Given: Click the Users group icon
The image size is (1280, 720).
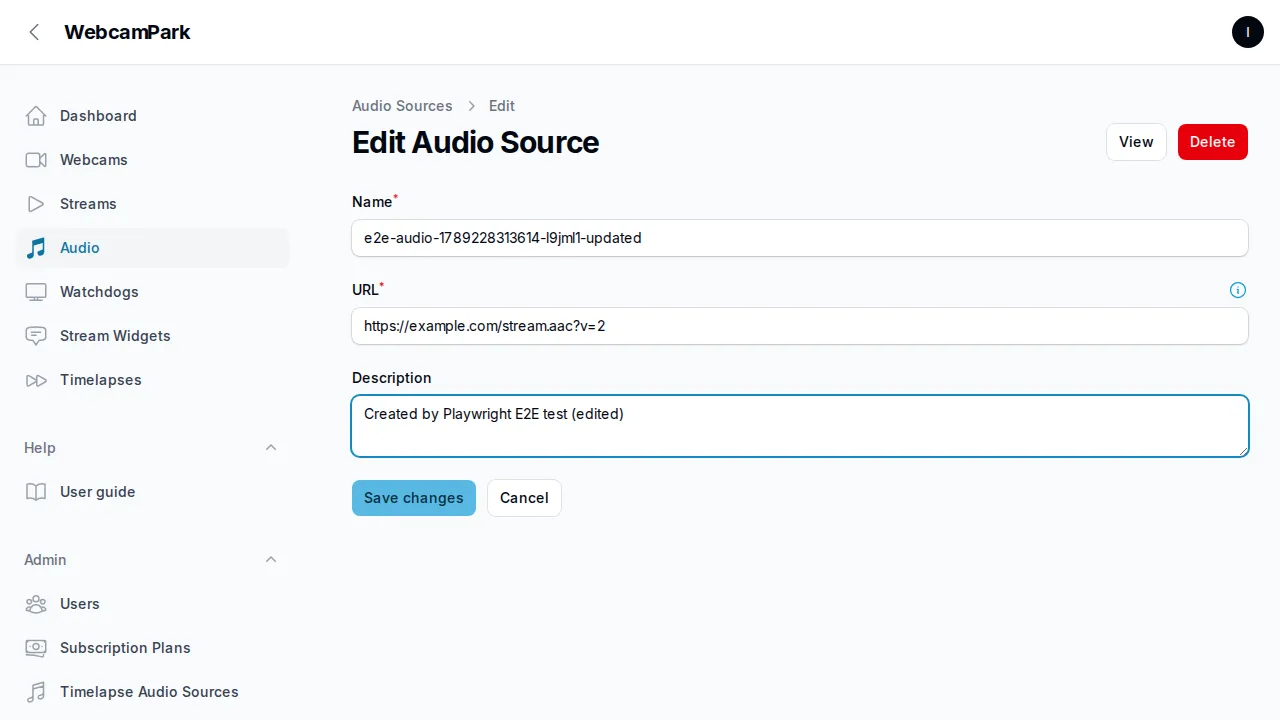Looking at the screenshot, I should tap(36, 604).
